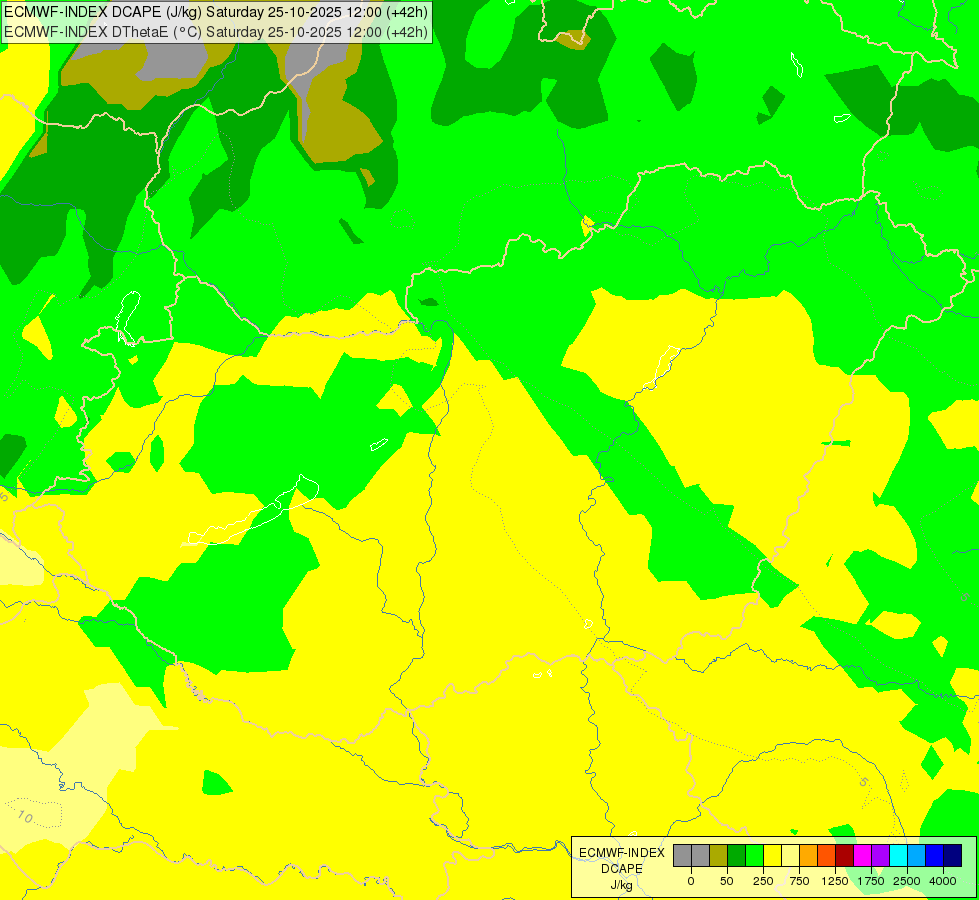Click the red-orange legend swatch
Viewport: 979px width, 900px height.
[827, 855]
